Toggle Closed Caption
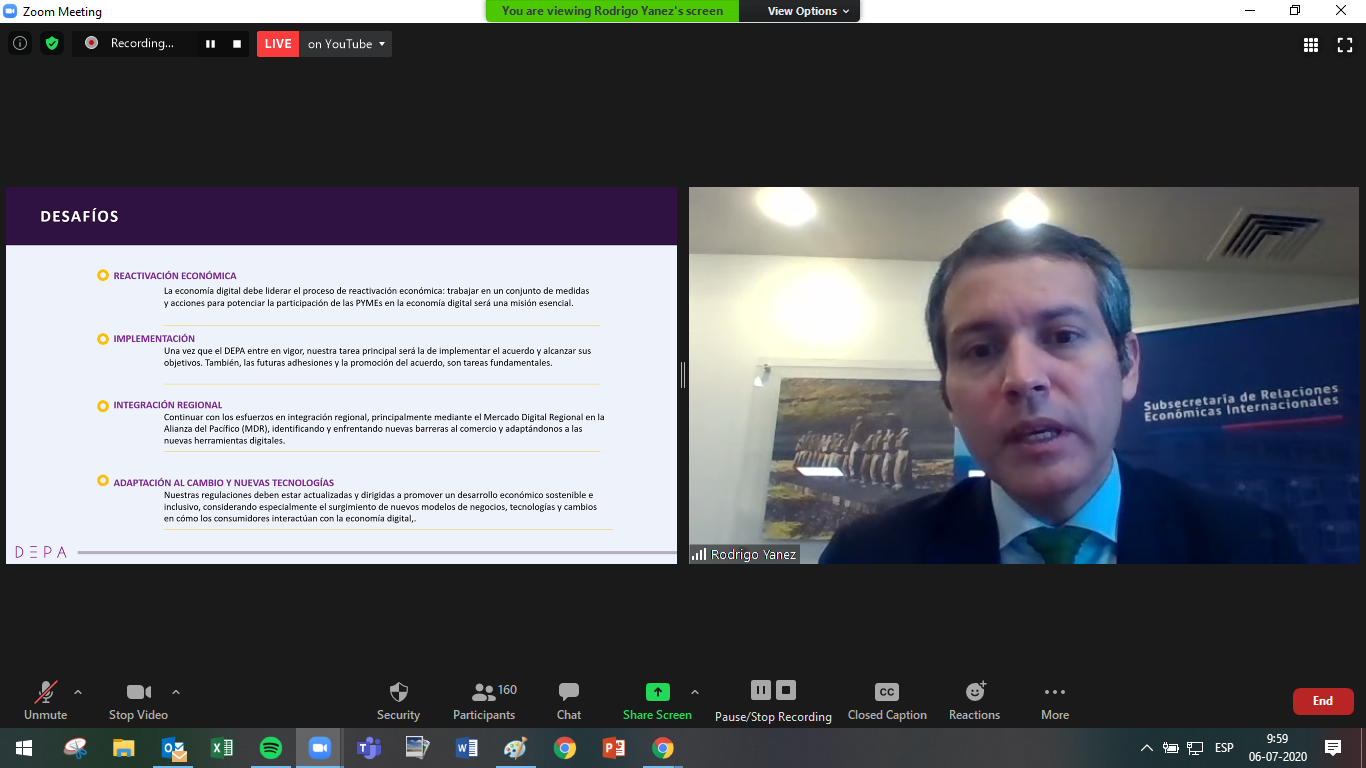 pos(886,700)
